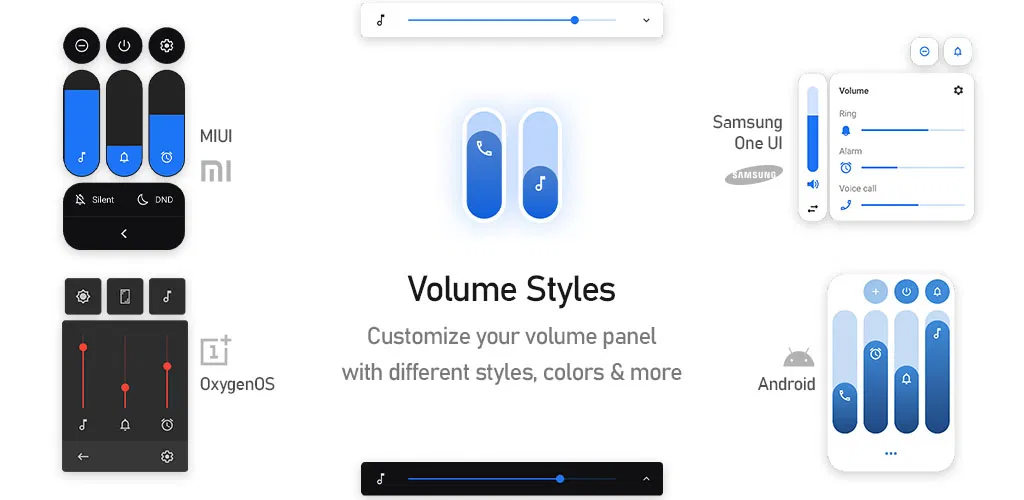Screen dimensions: 1024x500
Task: Click the MIUI power button icon
Action: (124, 46)
